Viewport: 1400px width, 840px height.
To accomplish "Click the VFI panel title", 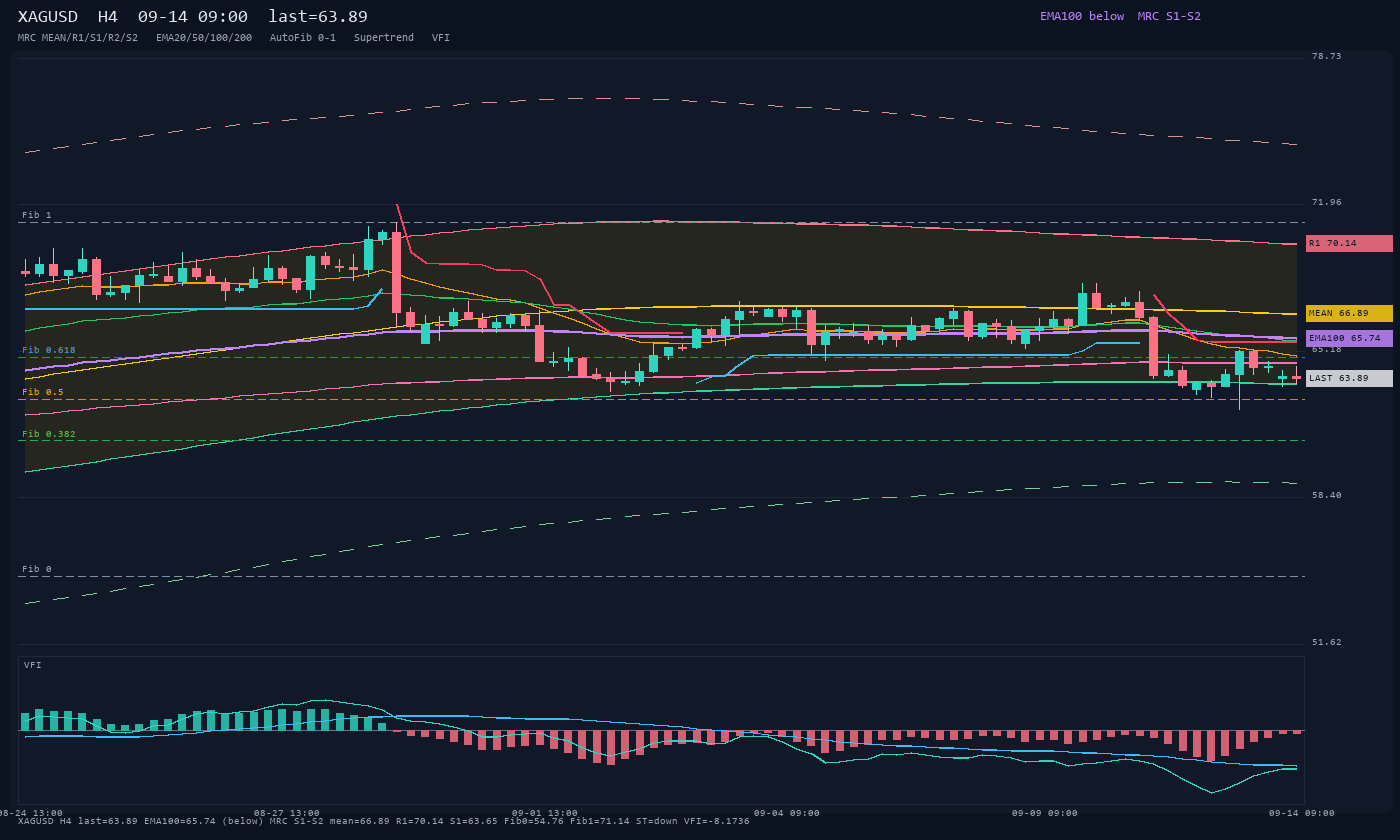I will point(33,665).
